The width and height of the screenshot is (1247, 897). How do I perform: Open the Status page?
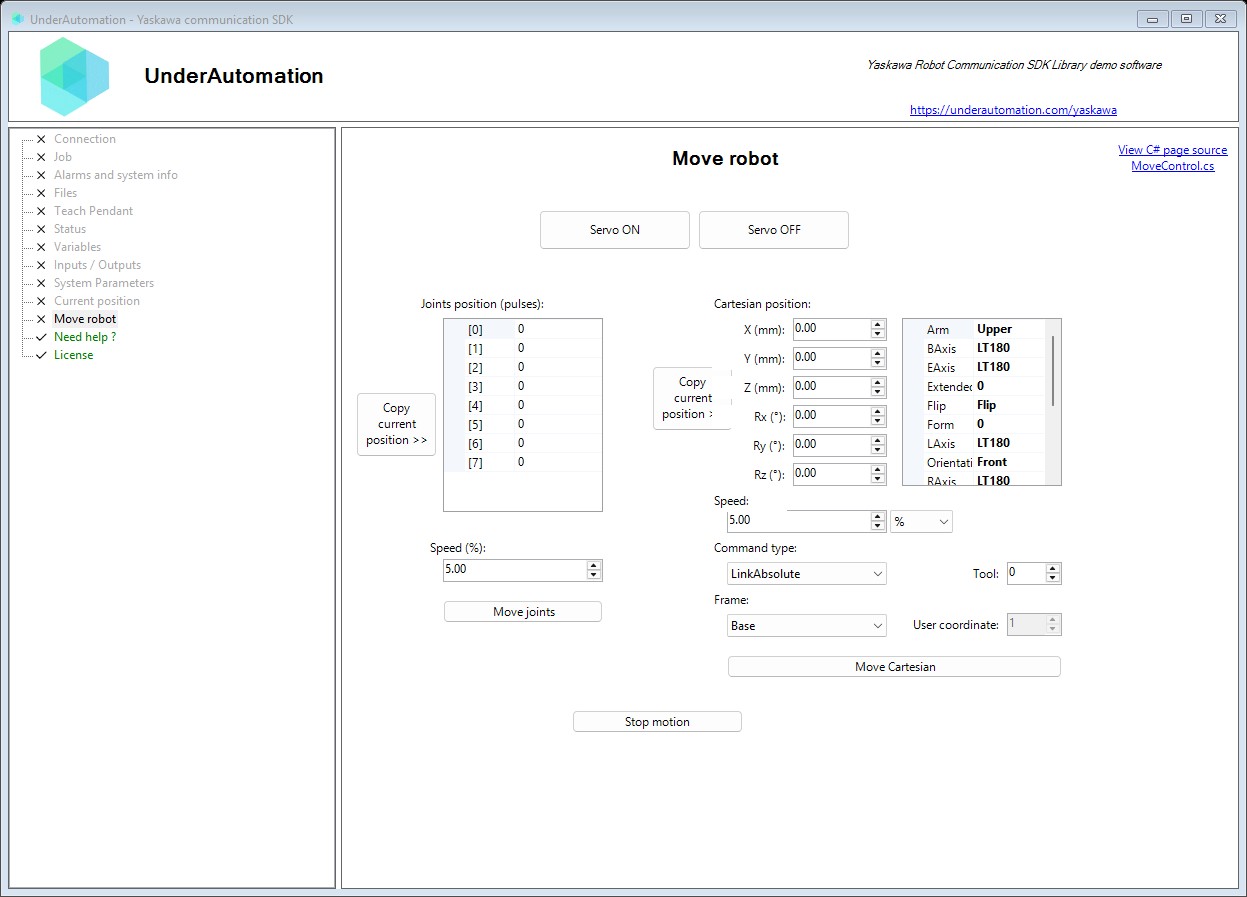pyautogui.click(x=70, y=229)
